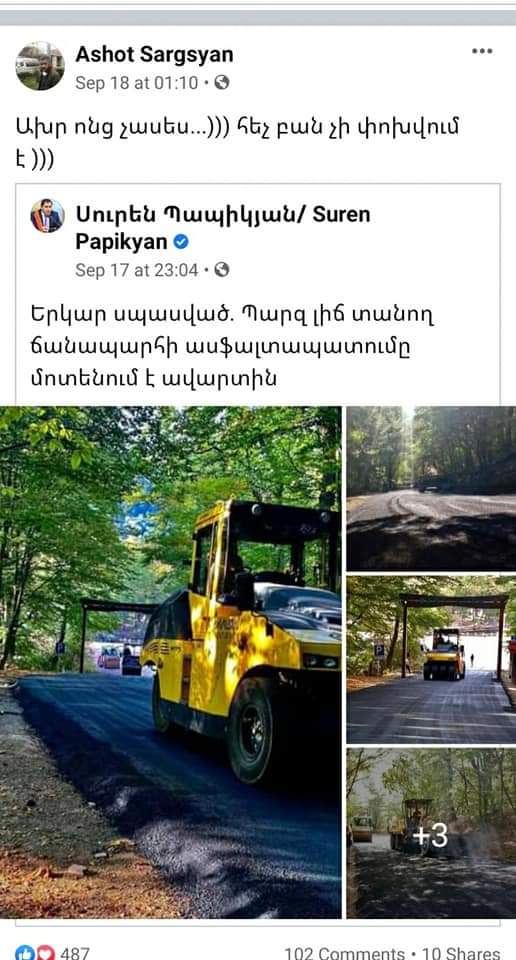Click the heart reaction icon
516x960 pixels.
(x=45, y=953)
